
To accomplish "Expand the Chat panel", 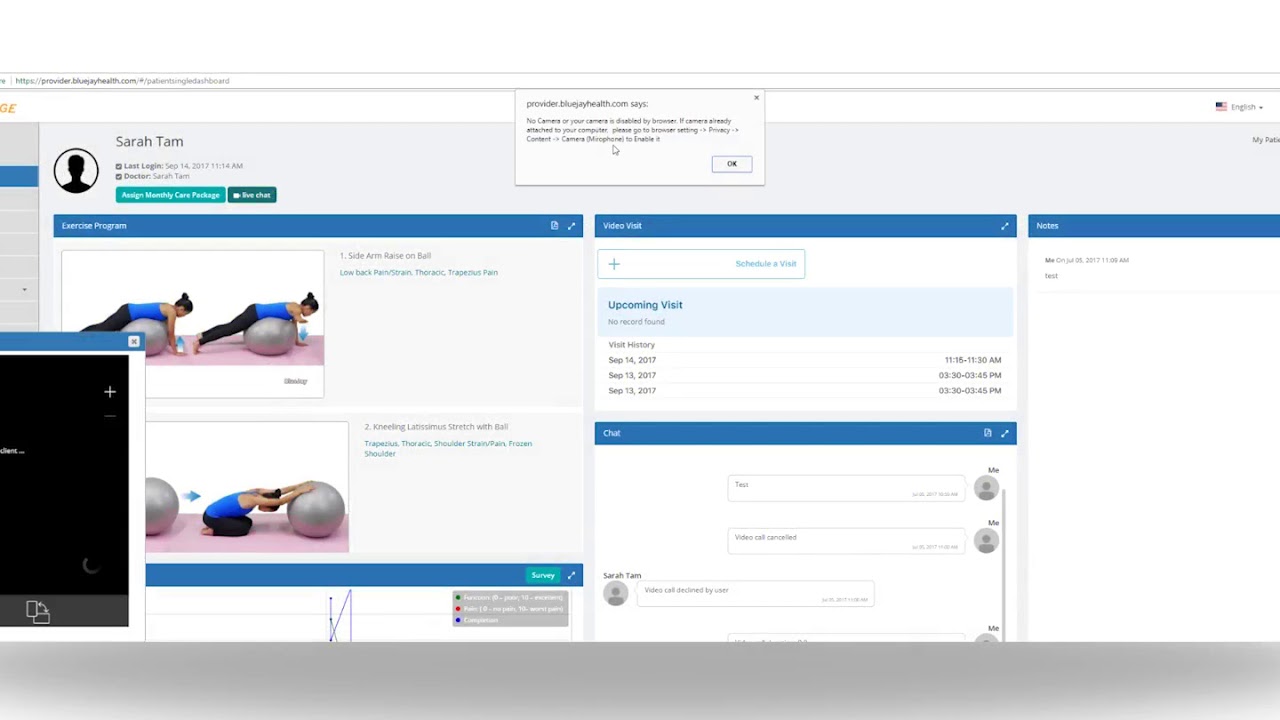I will coord(1005,433).
